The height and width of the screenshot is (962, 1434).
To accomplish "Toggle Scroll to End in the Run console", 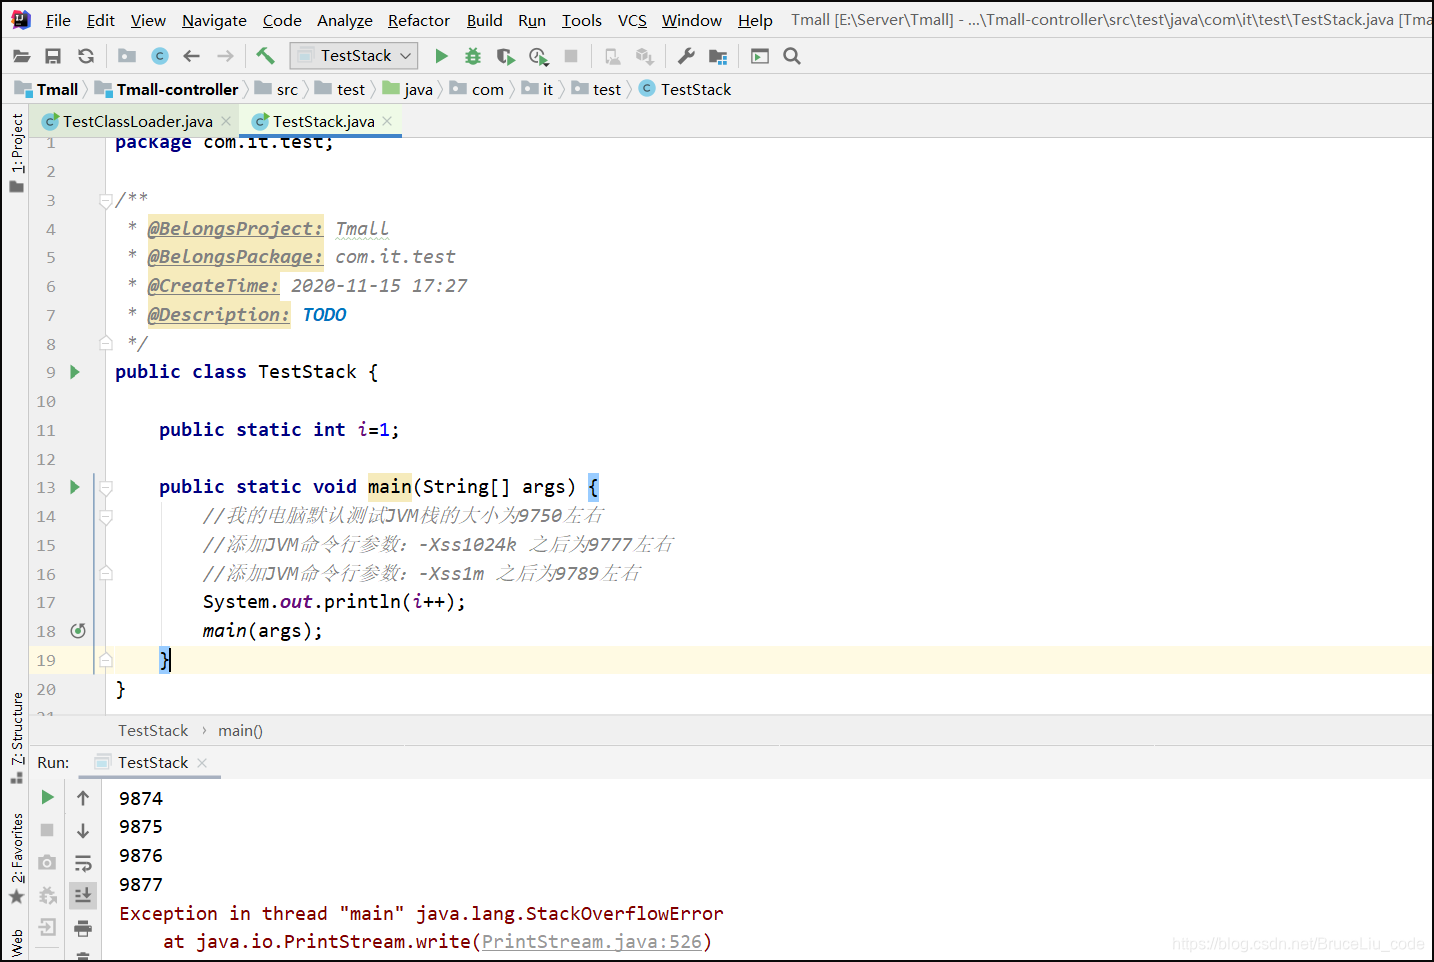I will (83, 895).
